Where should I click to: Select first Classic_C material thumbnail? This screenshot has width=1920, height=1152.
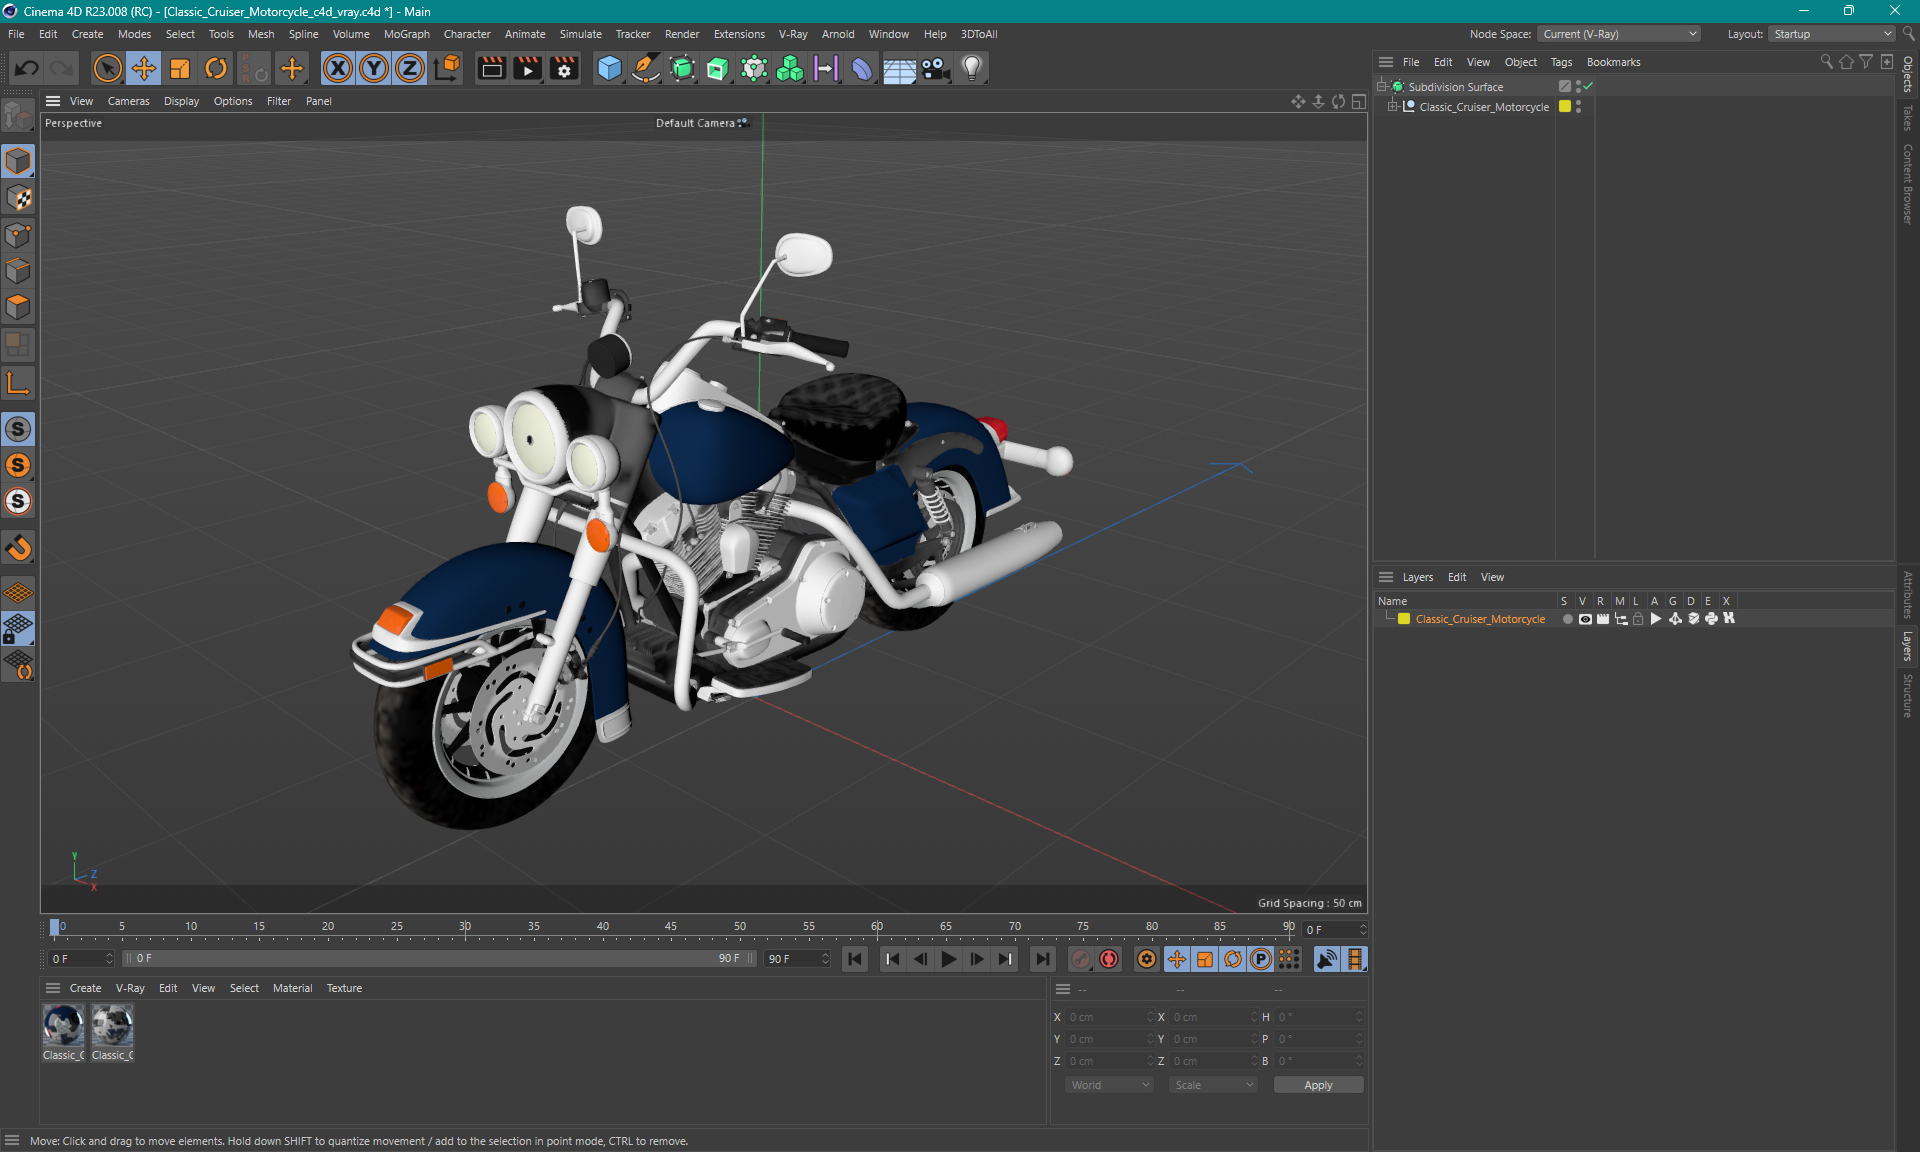coord(63,1032)
